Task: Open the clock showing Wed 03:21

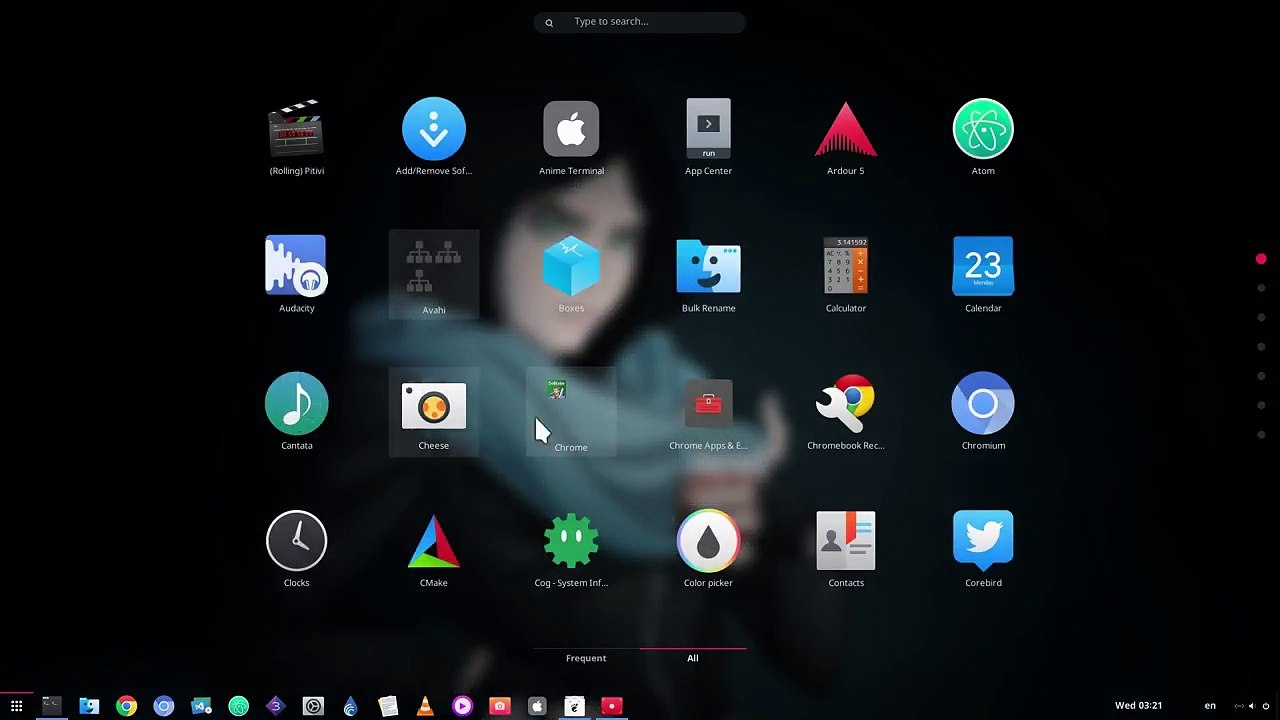Action: (x=1138, y=706)
